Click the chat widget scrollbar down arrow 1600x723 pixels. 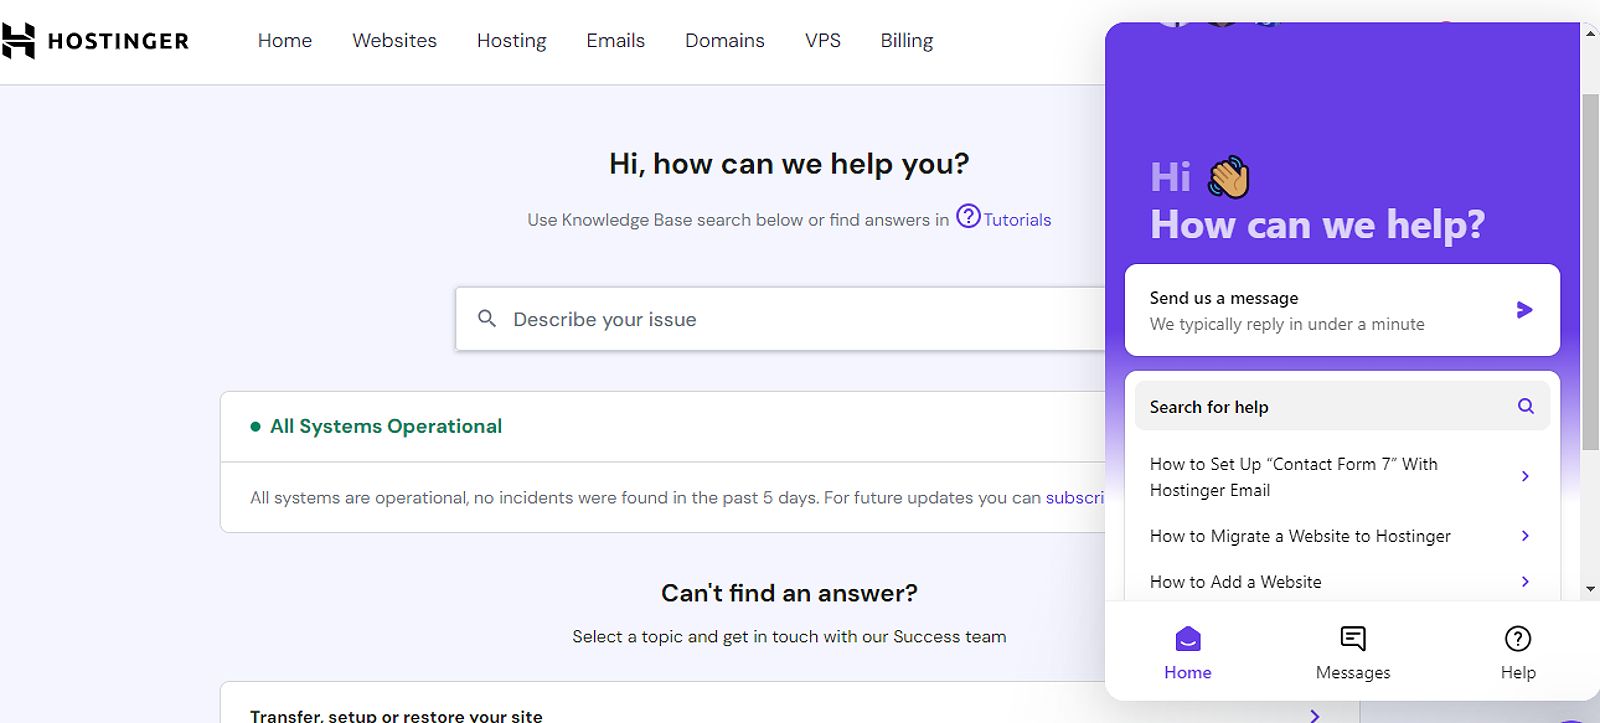point(1590,590)
